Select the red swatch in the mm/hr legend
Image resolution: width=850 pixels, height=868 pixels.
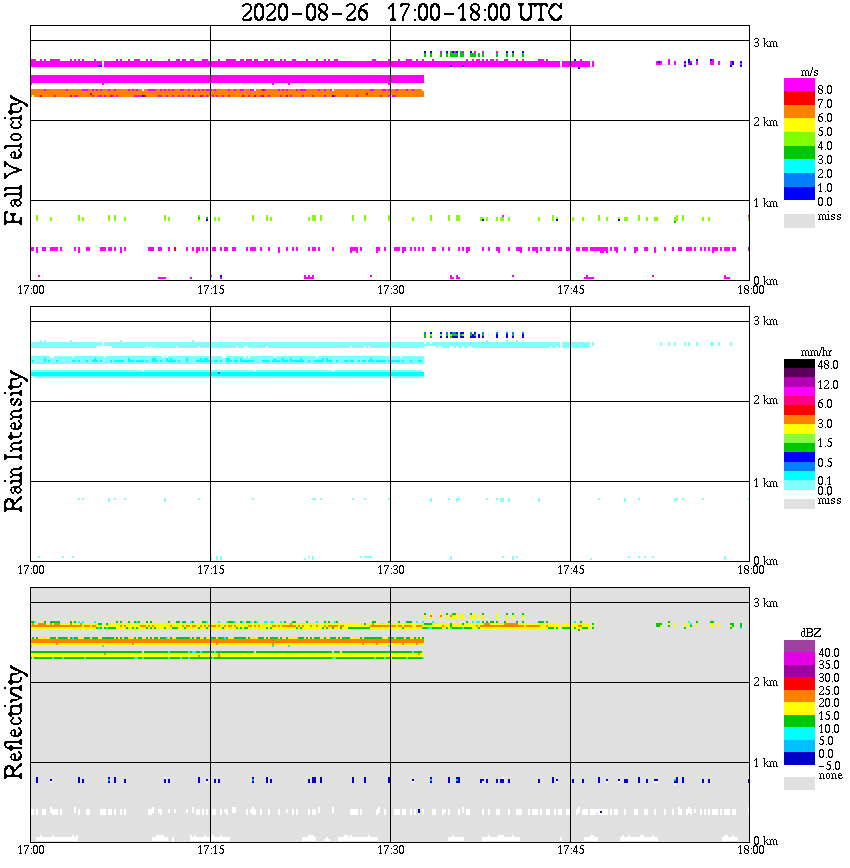(x=799, y=410)
